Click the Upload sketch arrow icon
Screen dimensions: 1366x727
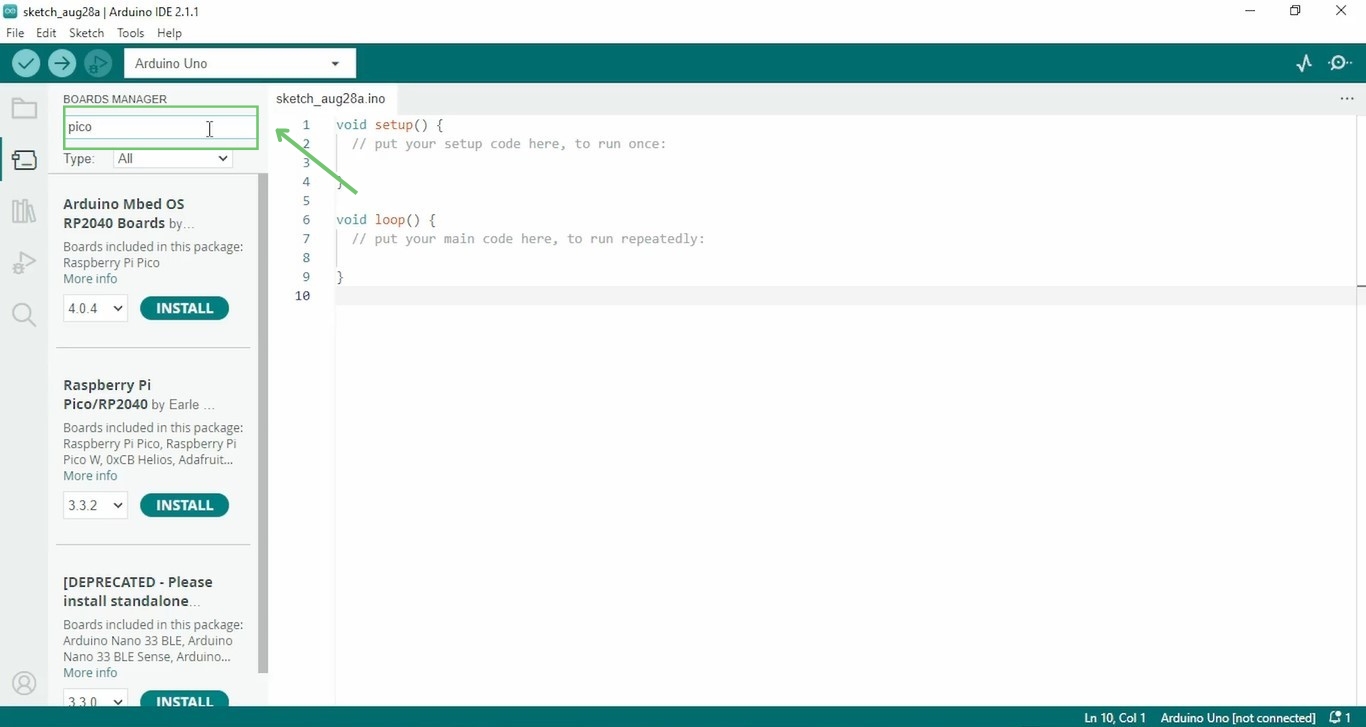click(61, 63)
